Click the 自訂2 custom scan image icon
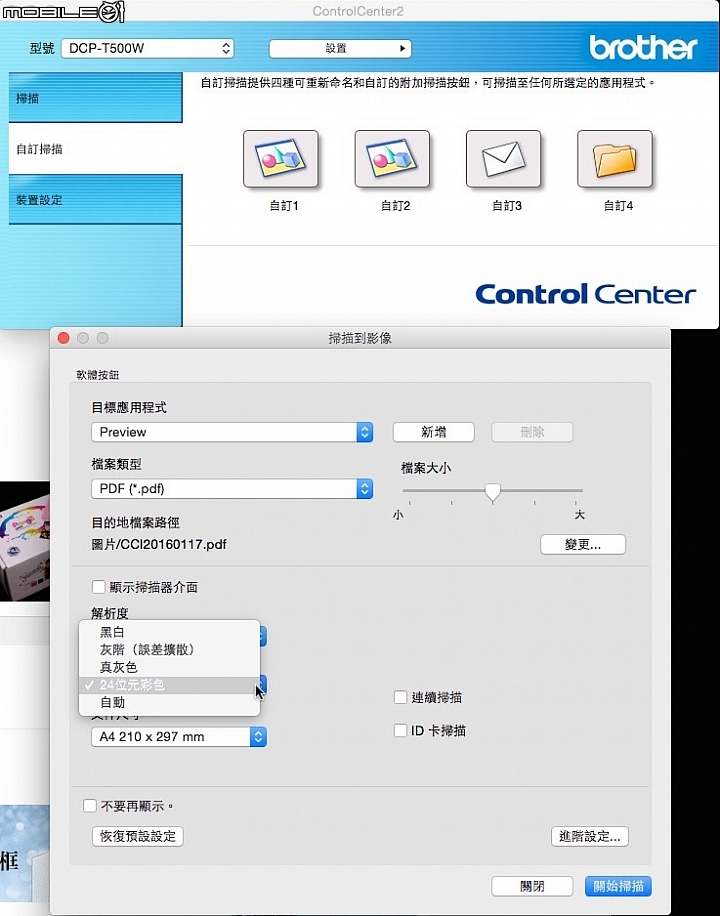This screenshot has height=916, width=720. (x=392, y=159)
